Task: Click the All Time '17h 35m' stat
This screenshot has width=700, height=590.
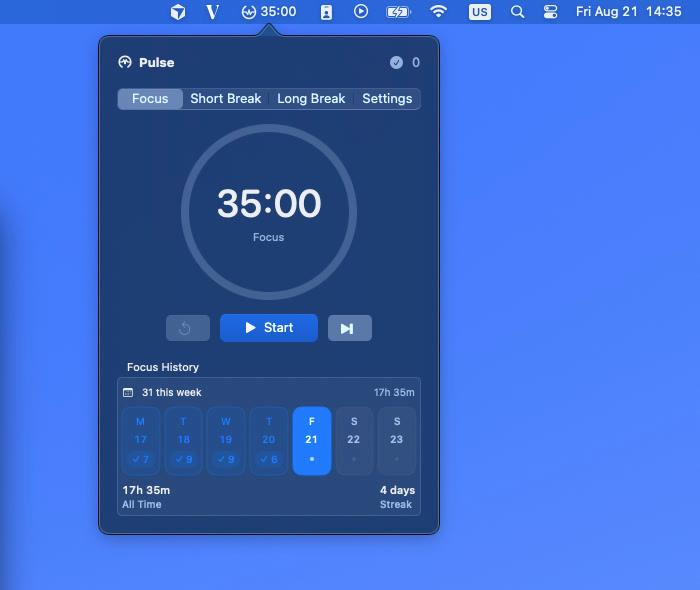Action: 146,497
